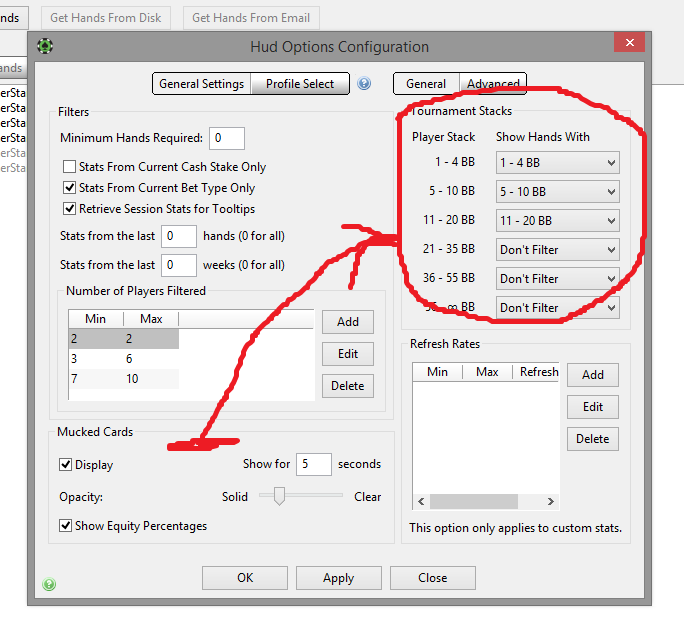Click the Min column header in Players Filtered

[x=96, y=319]
